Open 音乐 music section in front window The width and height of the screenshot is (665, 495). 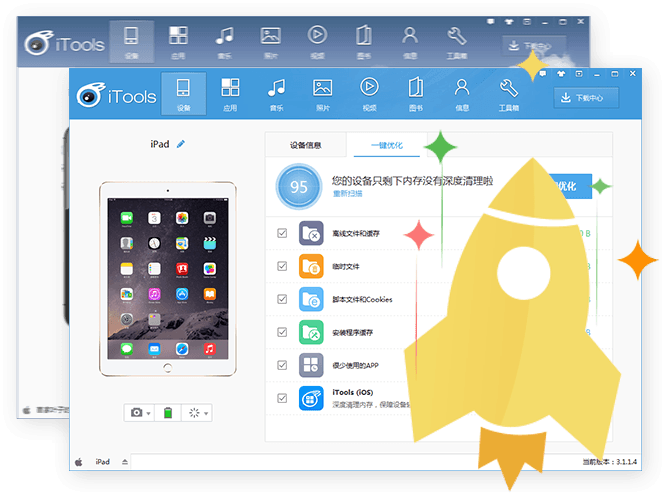(x=277, y=94)
